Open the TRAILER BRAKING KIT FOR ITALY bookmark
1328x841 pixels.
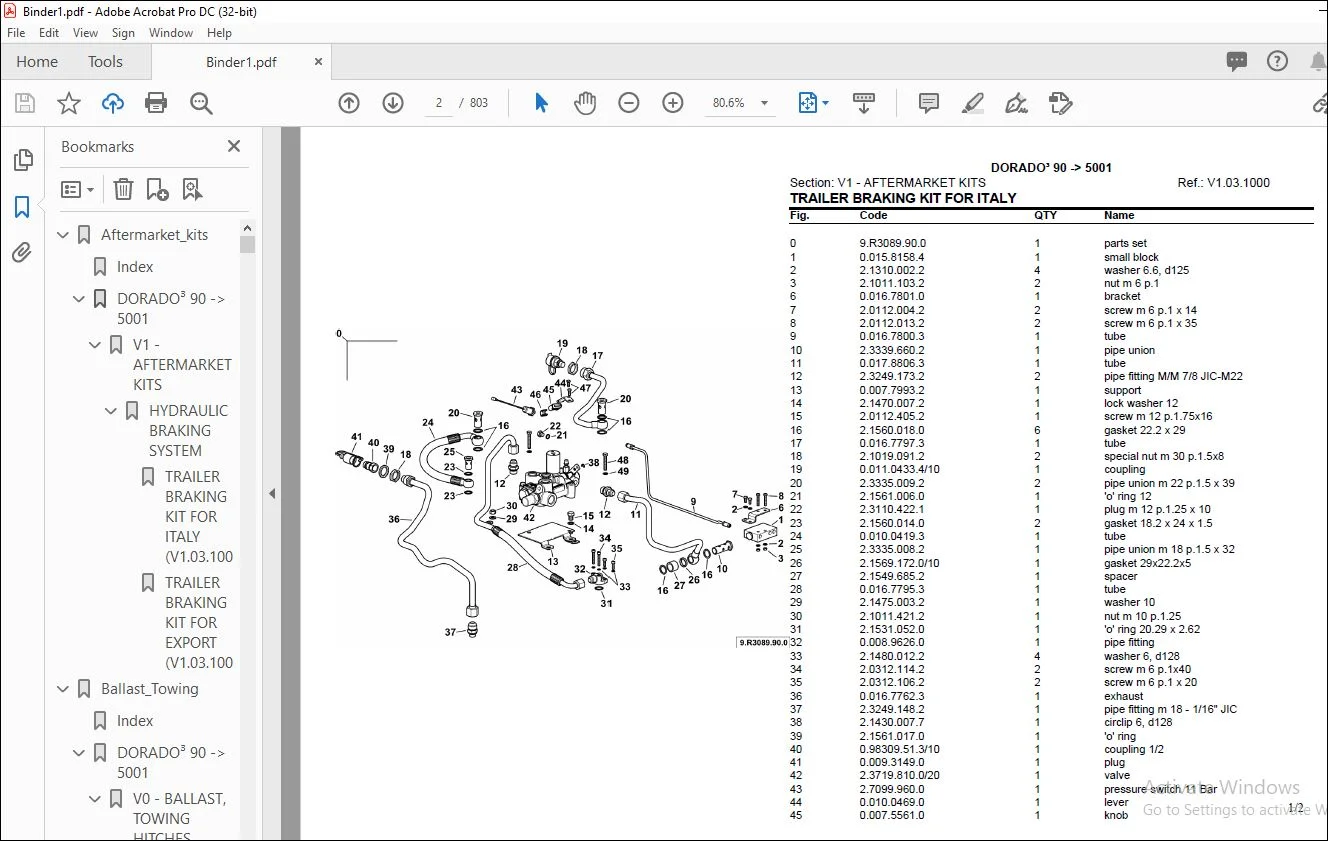point(199,517)
